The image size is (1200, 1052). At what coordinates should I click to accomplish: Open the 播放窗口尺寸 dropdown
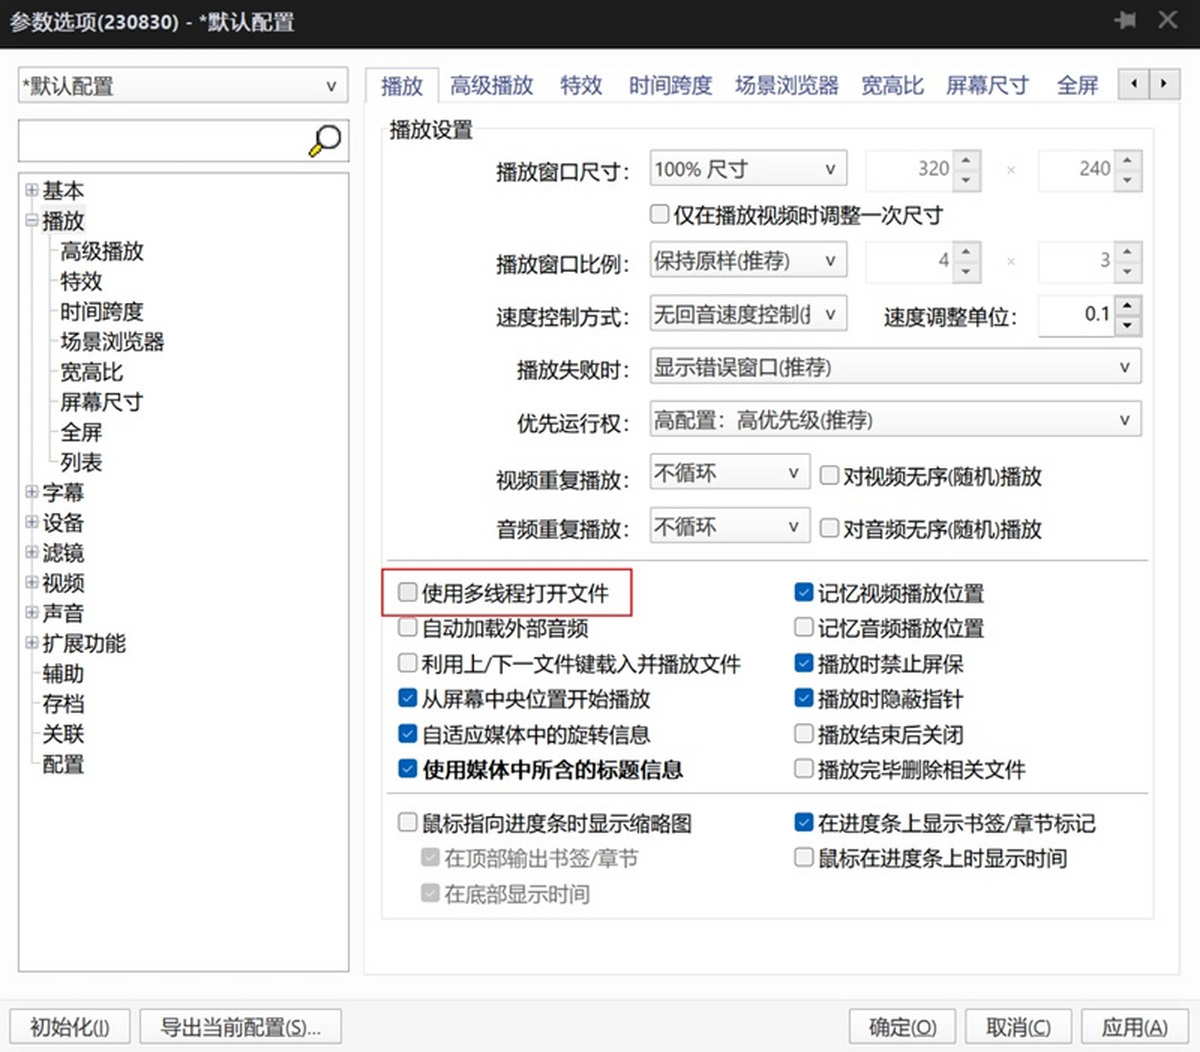tap(748, 169)
